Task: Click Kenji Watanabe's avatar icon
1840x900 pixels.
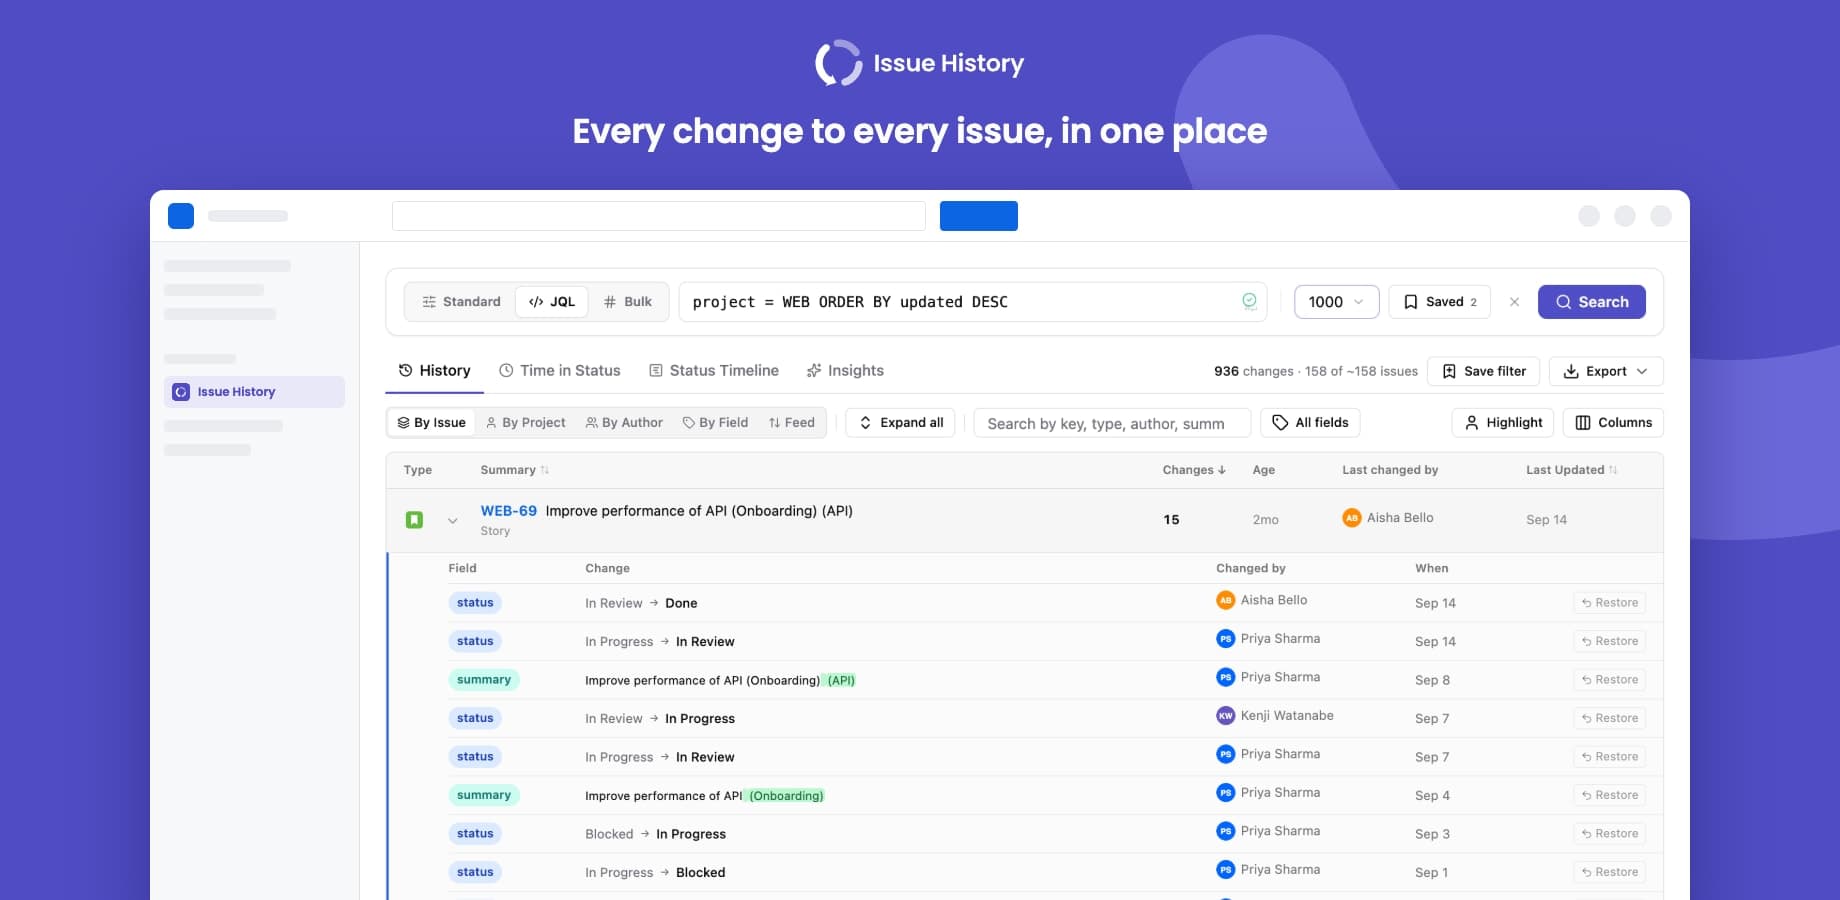Action: coord(1226,716)
